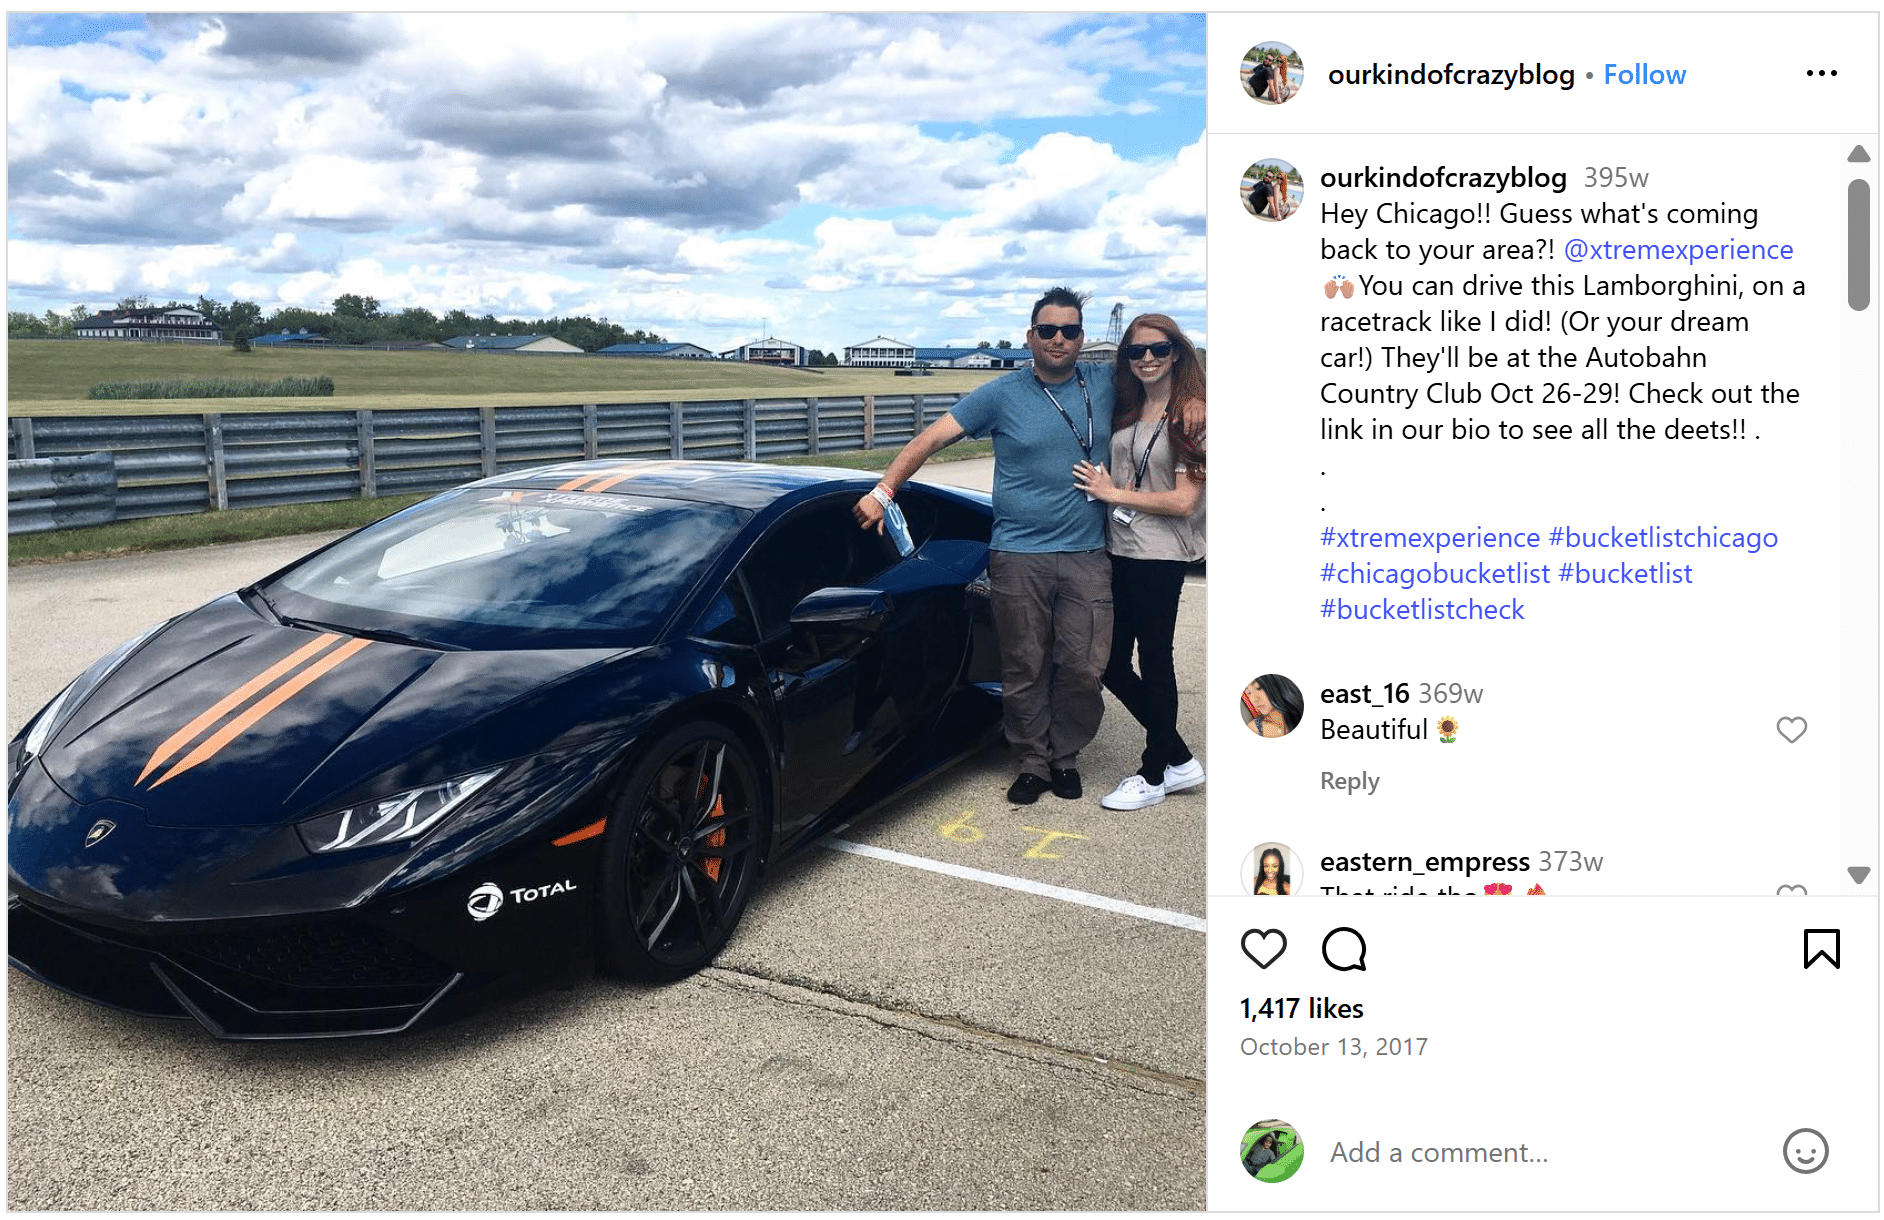Click the scrollbar down arrow

click(x=1858, y=875)
